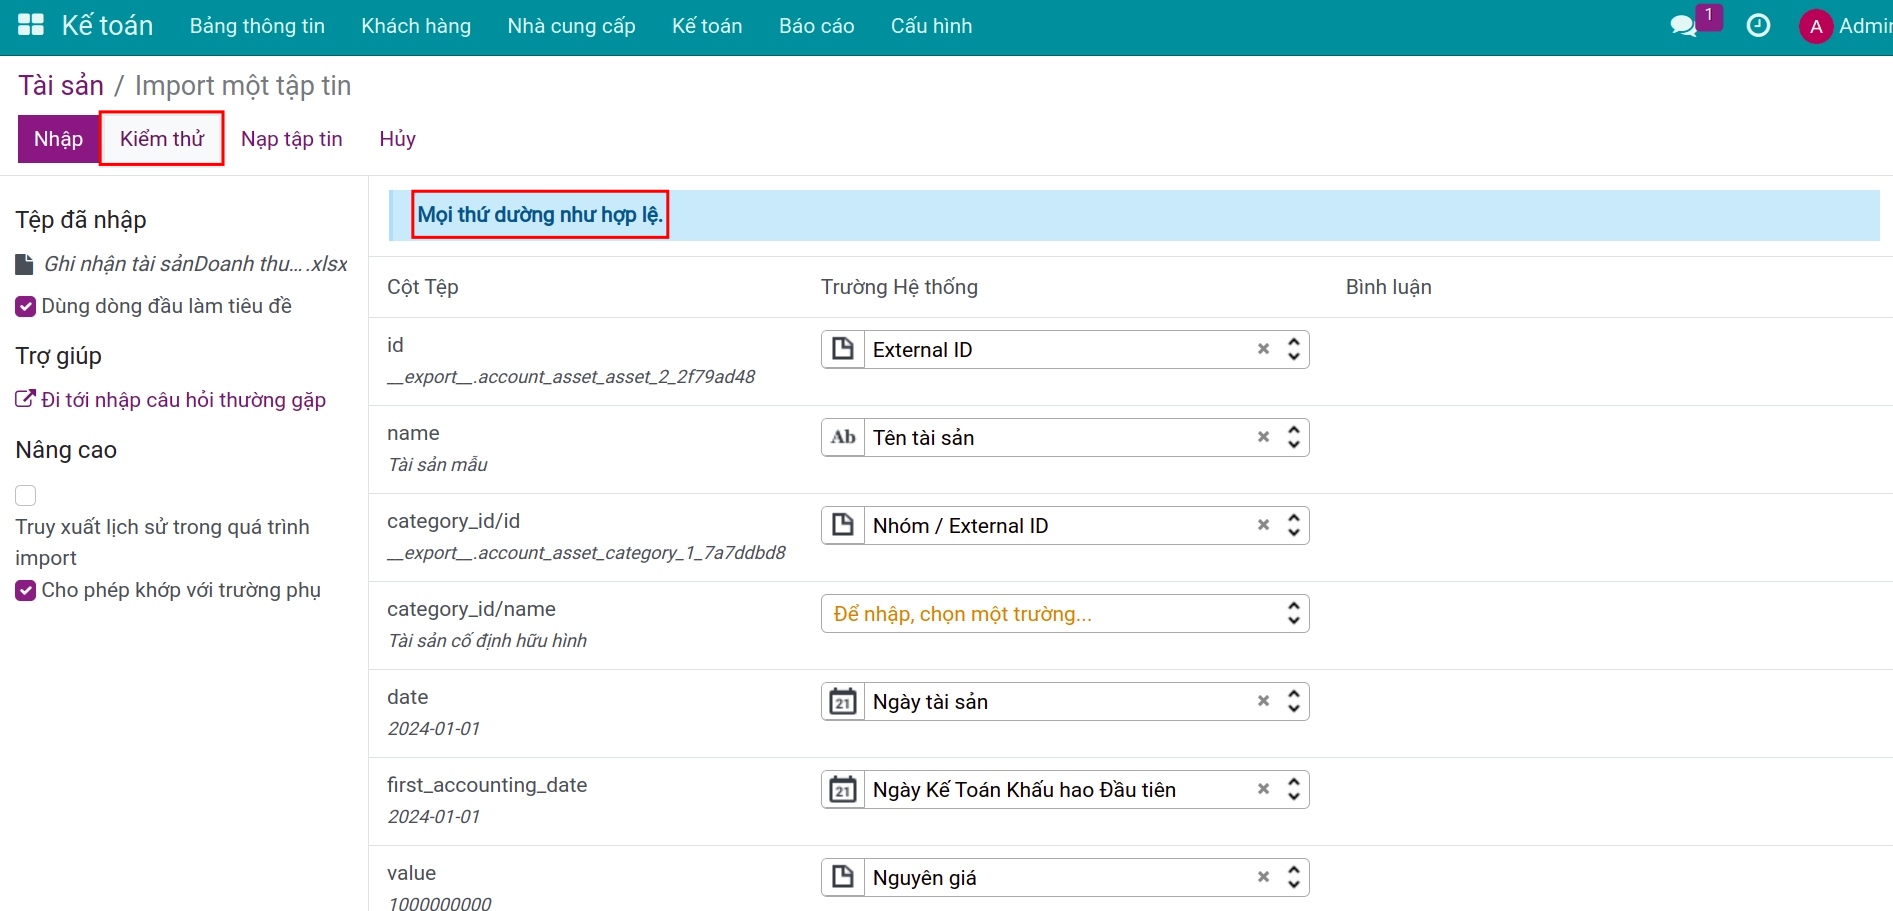Viewport: 1893px width, 911px height.
Task: Open the Nguyên giá dropdown arrows
Action: [1294, 877]
